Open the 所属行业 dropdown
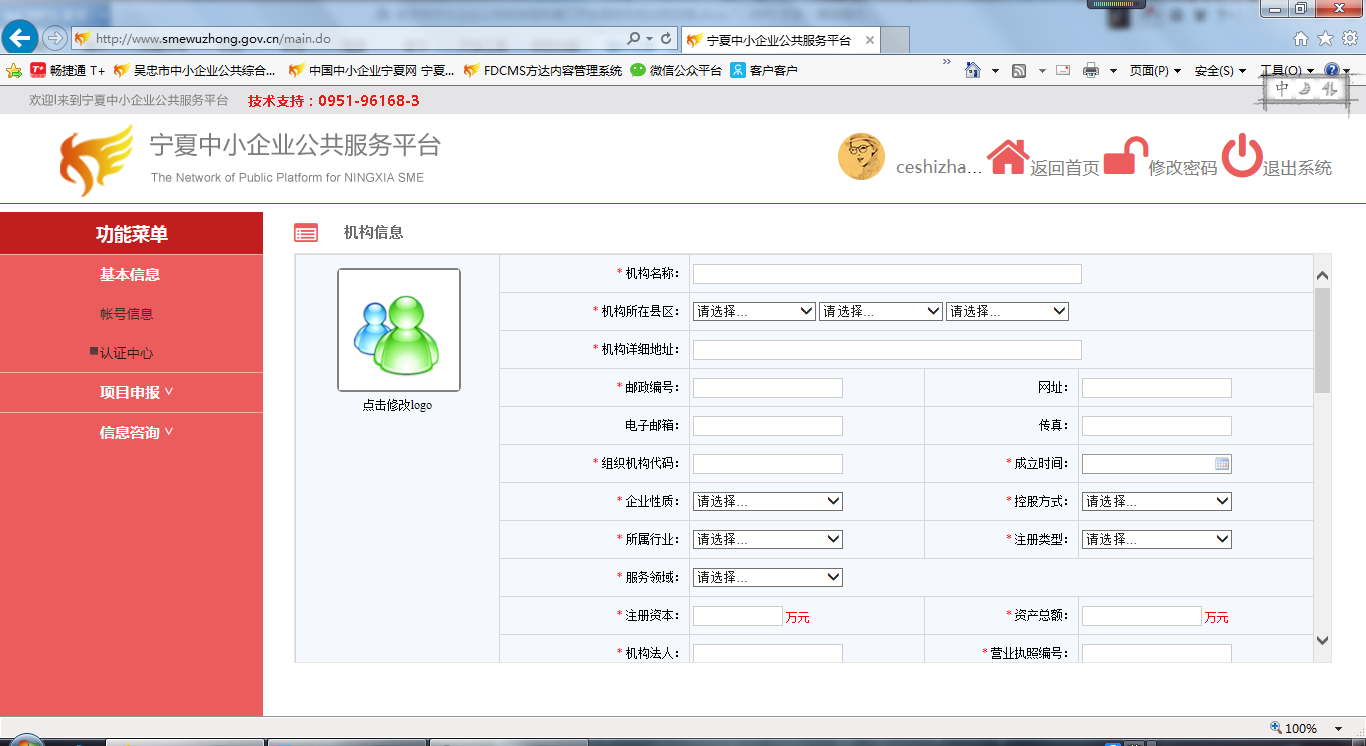1366x746 pixels. (767, 540)
